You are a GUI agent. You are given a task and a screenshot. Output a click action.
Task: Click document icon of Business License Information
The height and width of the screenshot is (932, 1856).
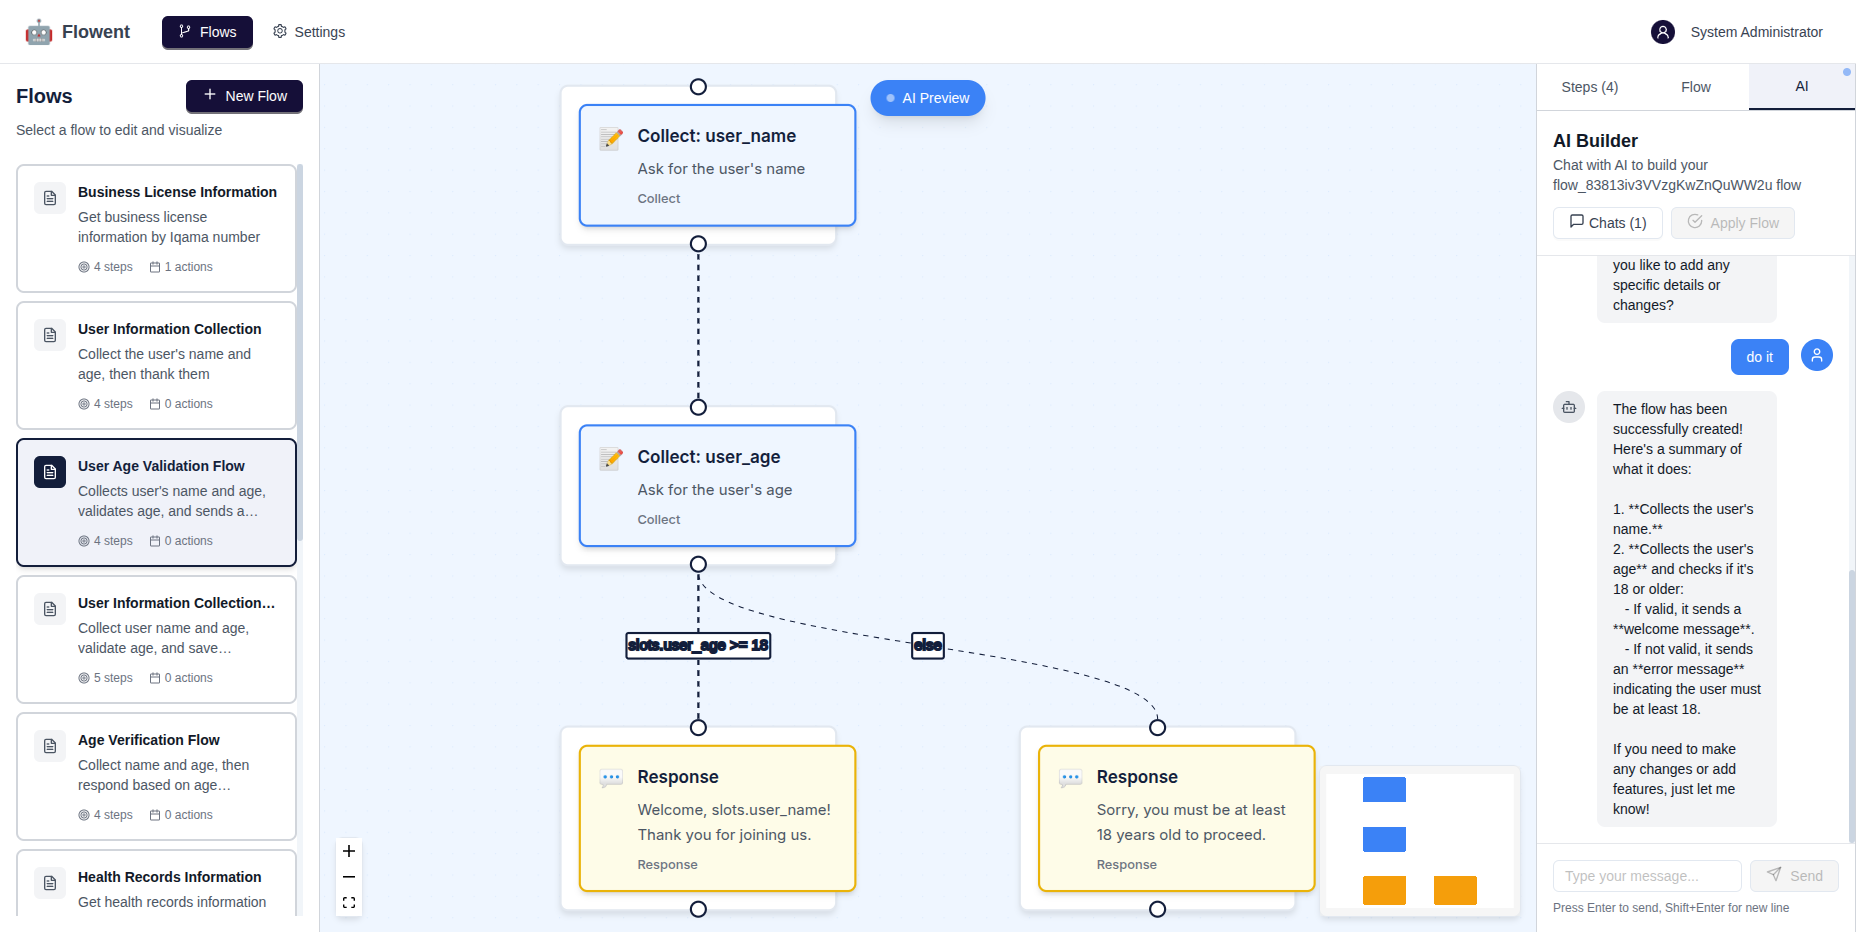(x=50, y=198)
